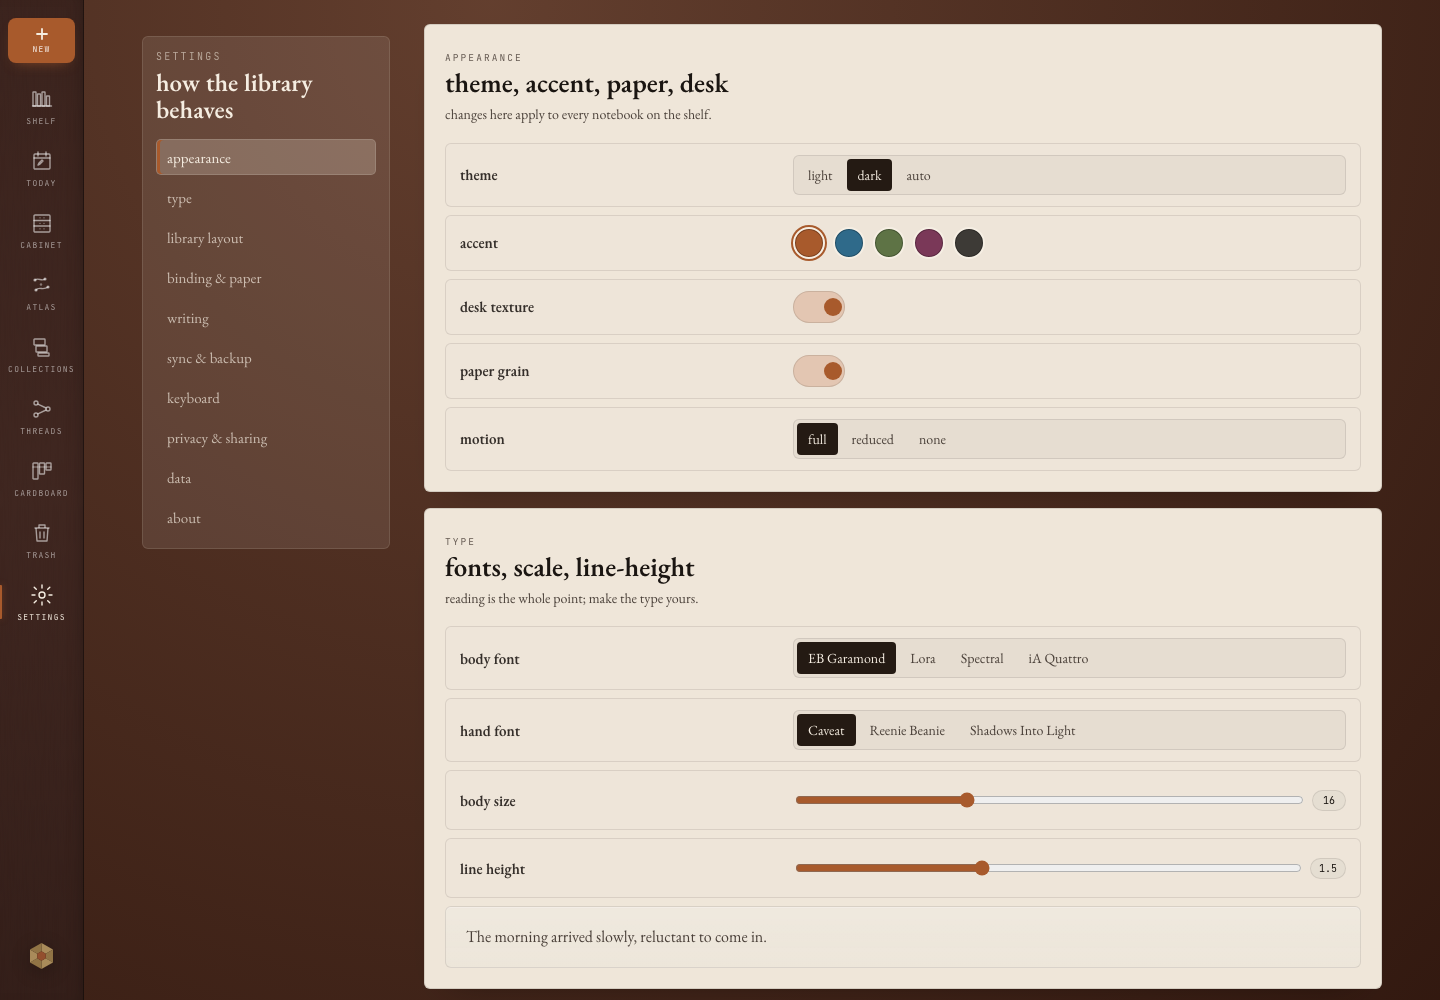Toggle desk texture switch
This screenshot has width=1440, height=1000.
[x=819, y=307]
